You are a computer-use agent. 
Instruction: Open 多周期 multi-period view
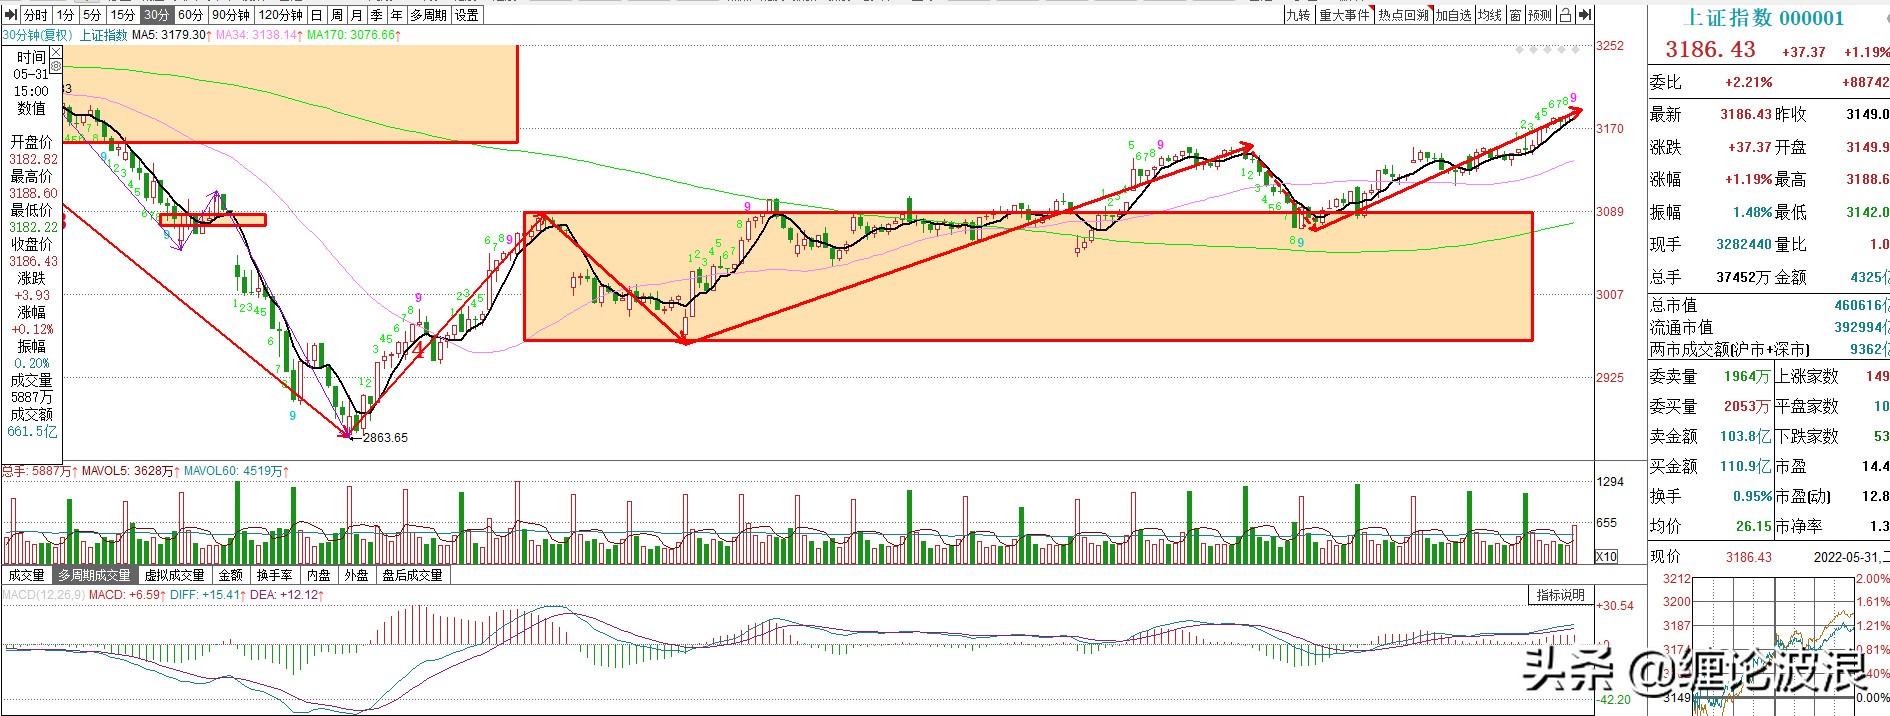[428, 15]
